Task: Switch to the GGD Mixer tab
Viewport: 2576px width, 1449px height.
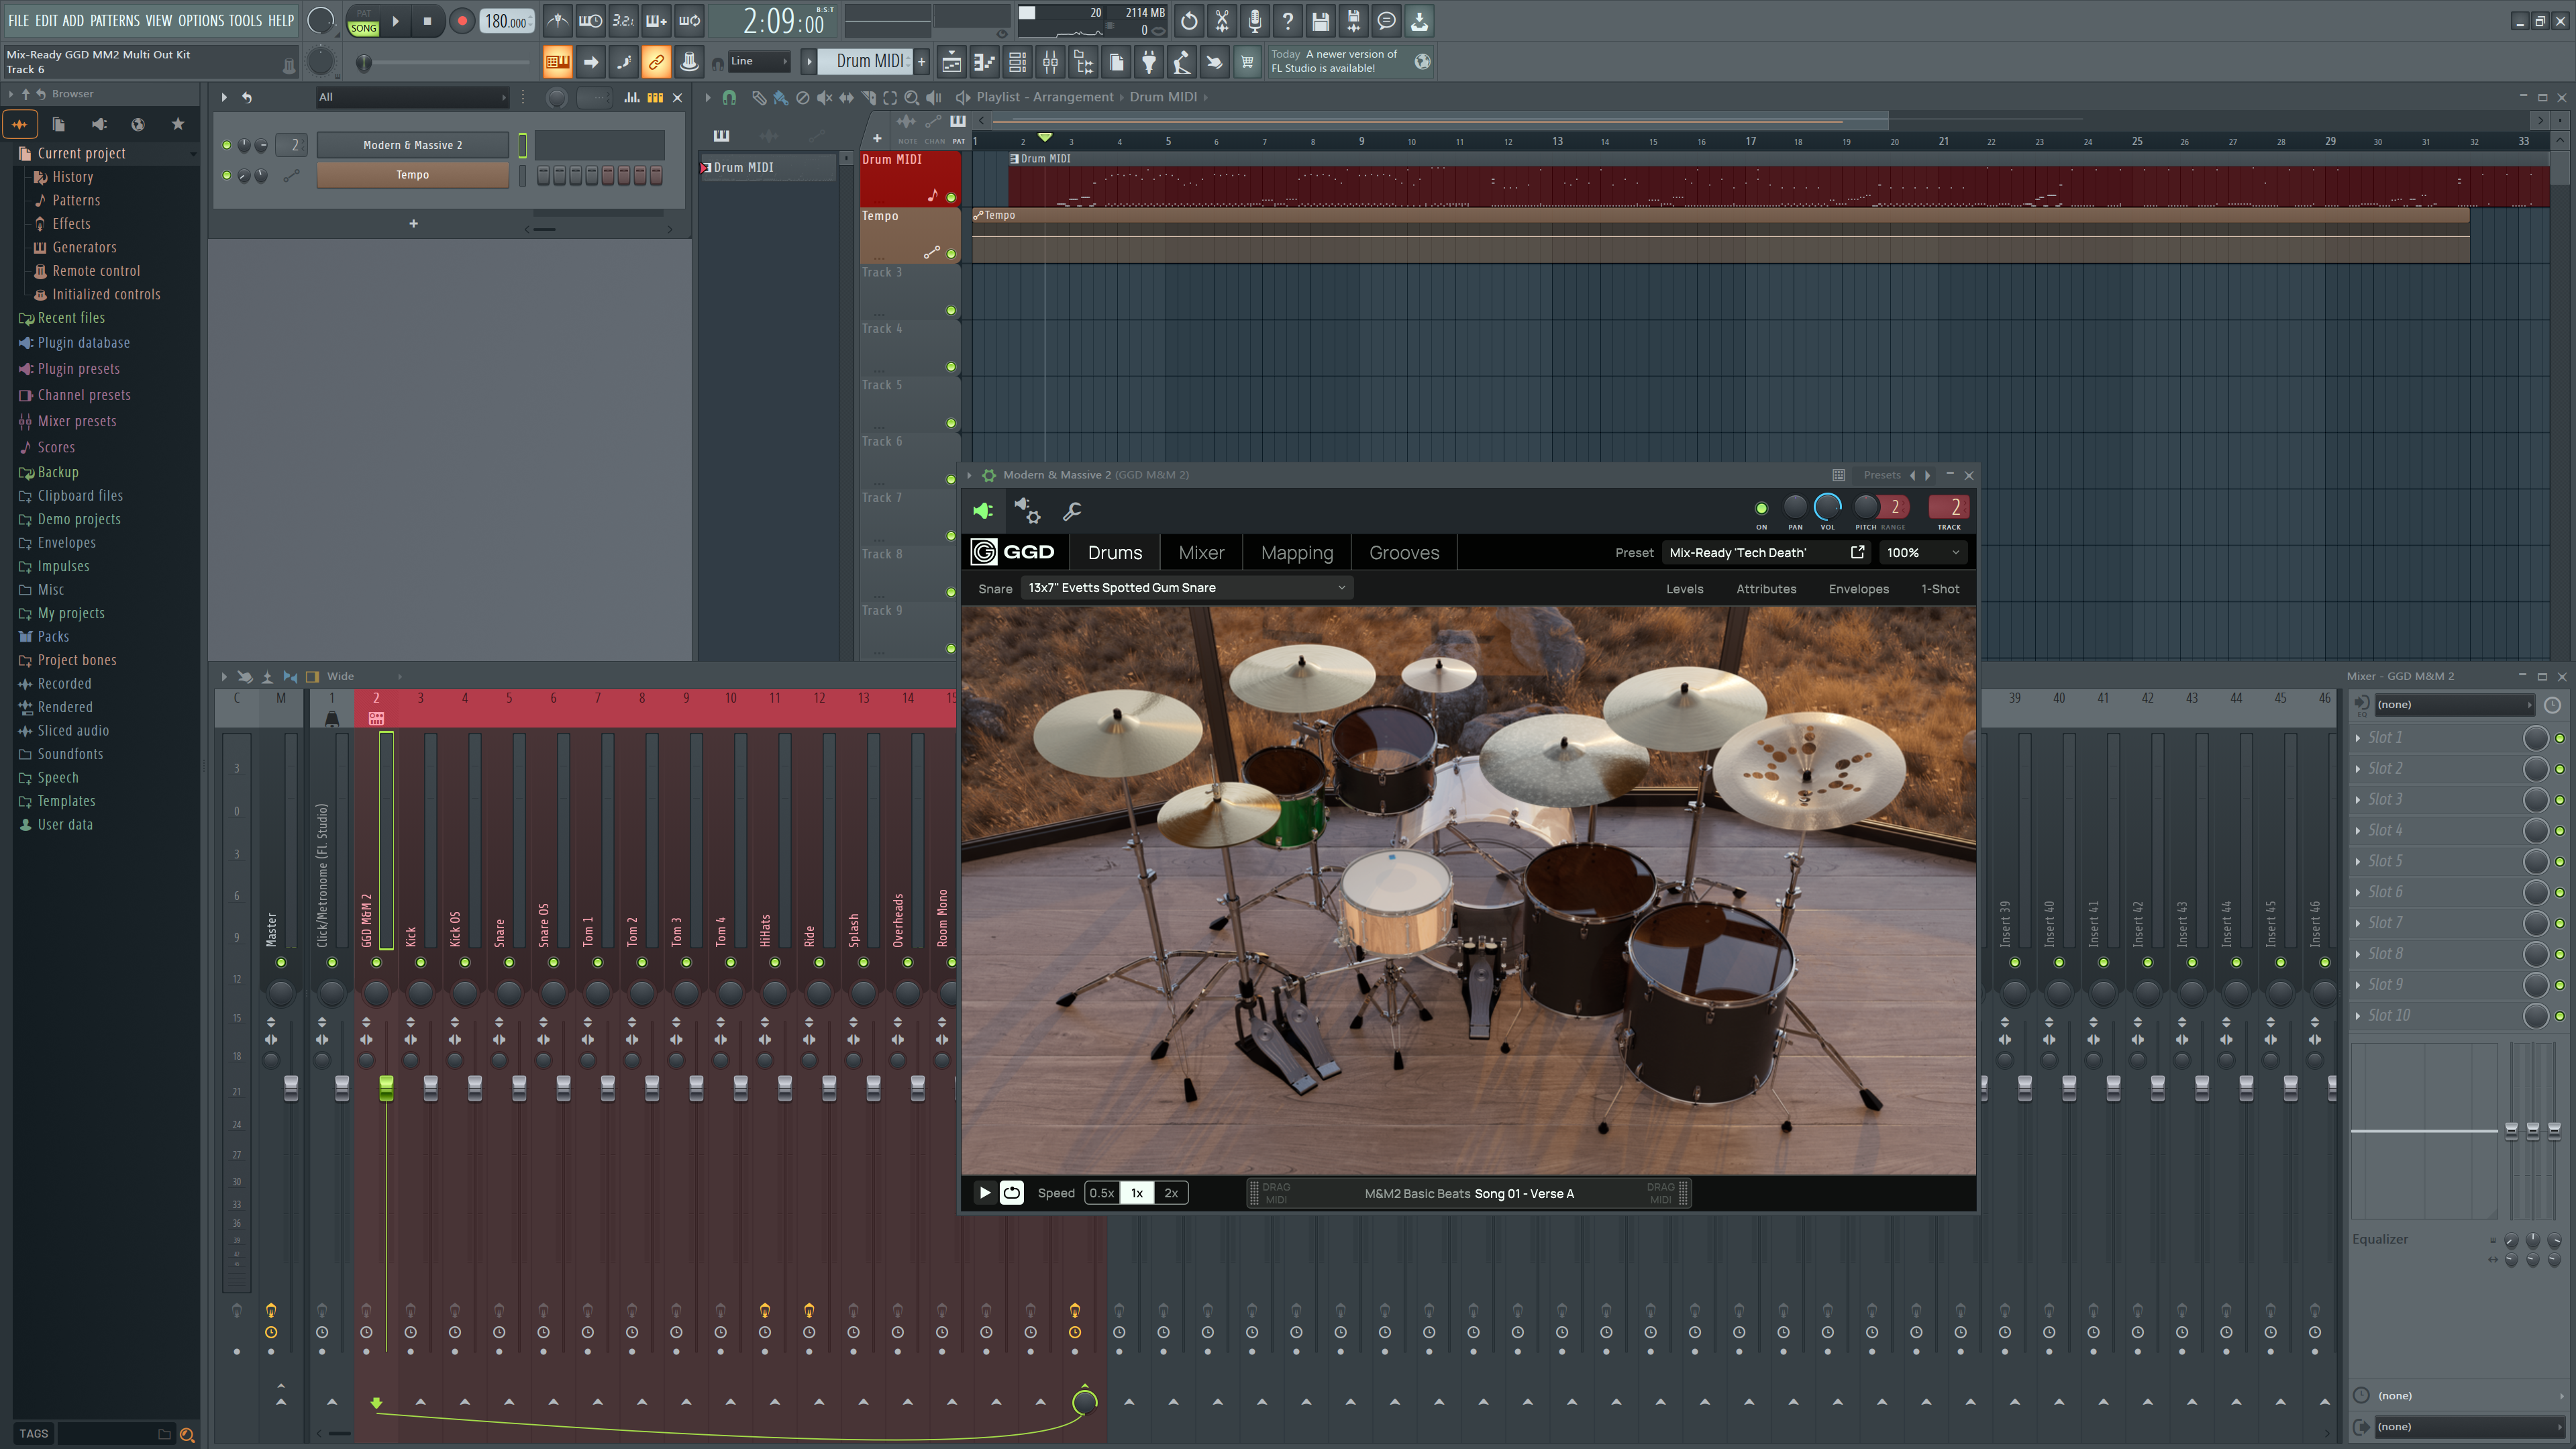Action: coord(1201,552)
